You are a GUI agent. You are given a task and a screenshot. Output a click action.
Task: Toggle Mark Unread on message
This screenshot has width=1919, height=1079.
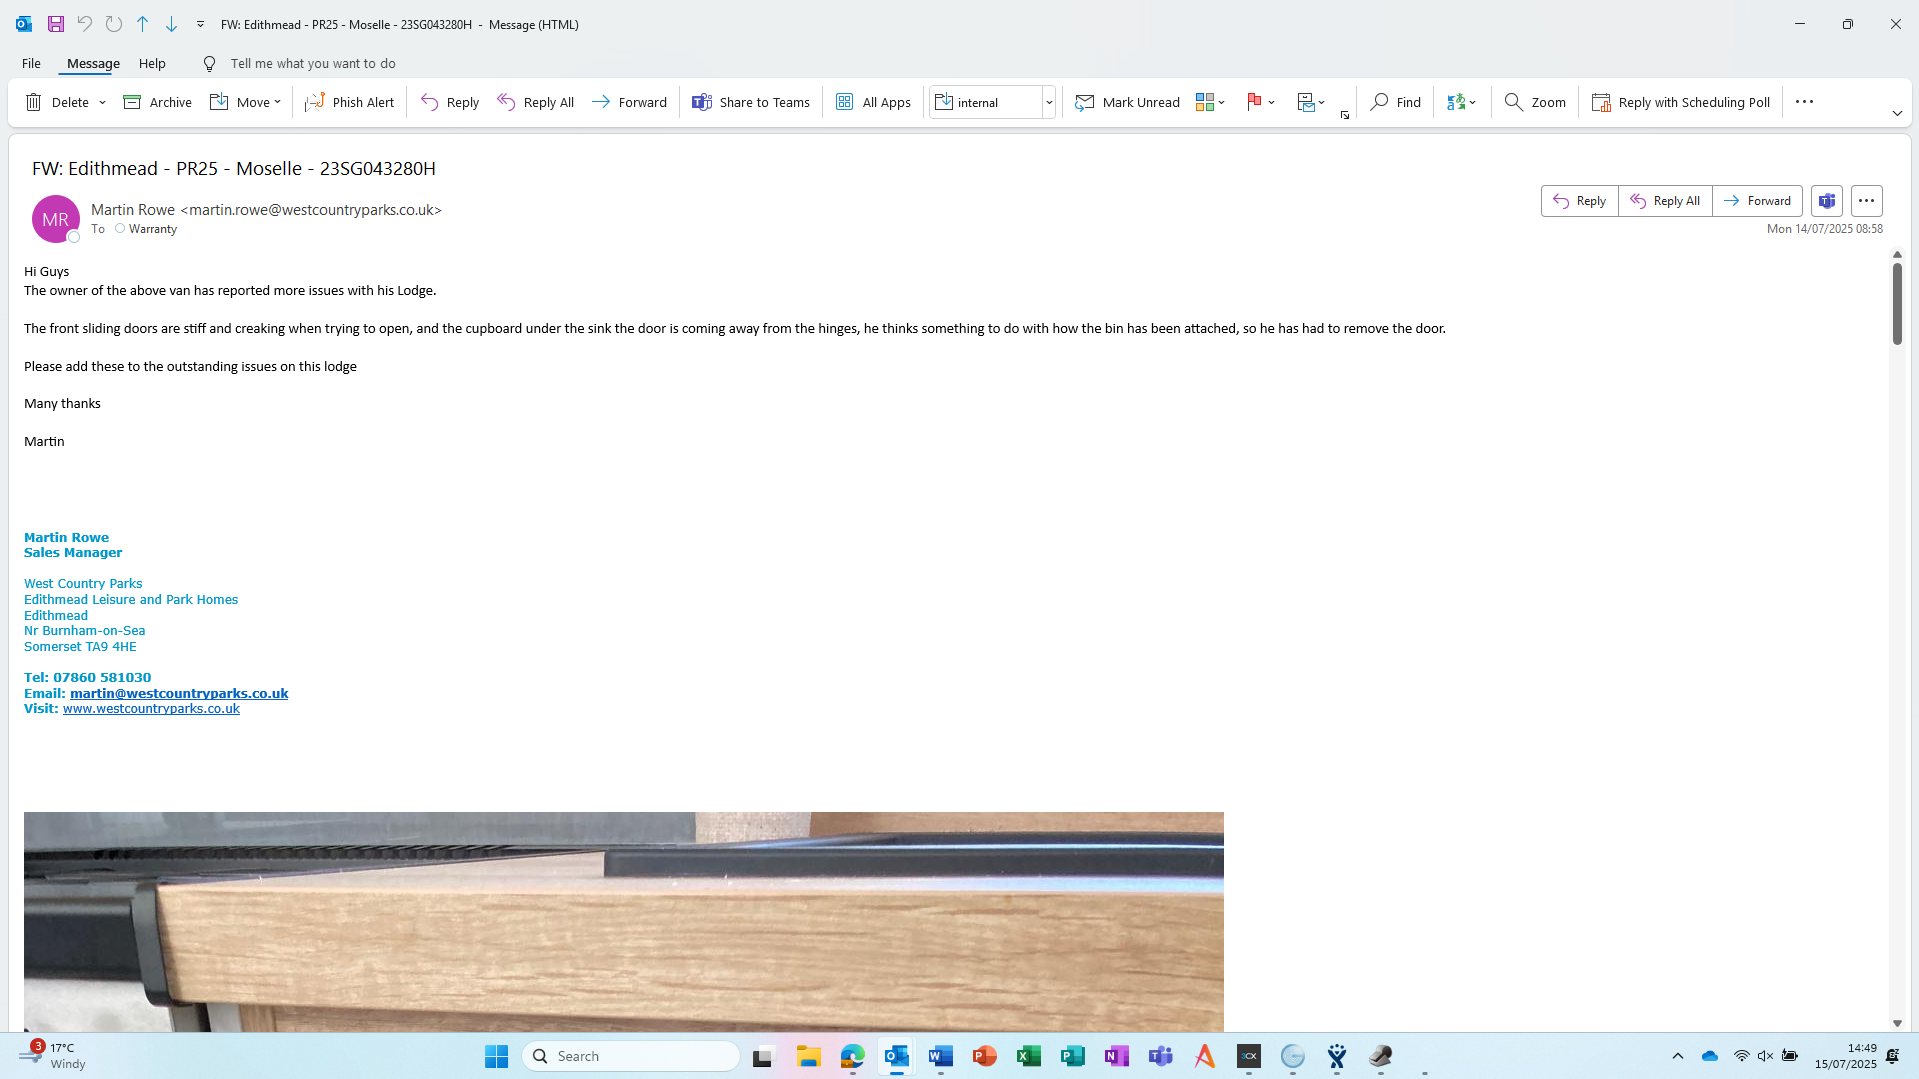1127,102
